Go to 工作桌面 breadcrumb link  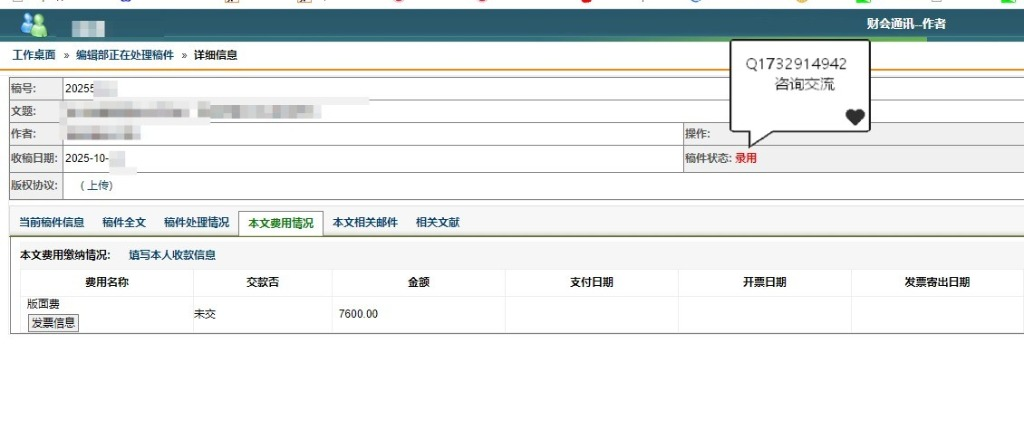click(x=35, y=55)
